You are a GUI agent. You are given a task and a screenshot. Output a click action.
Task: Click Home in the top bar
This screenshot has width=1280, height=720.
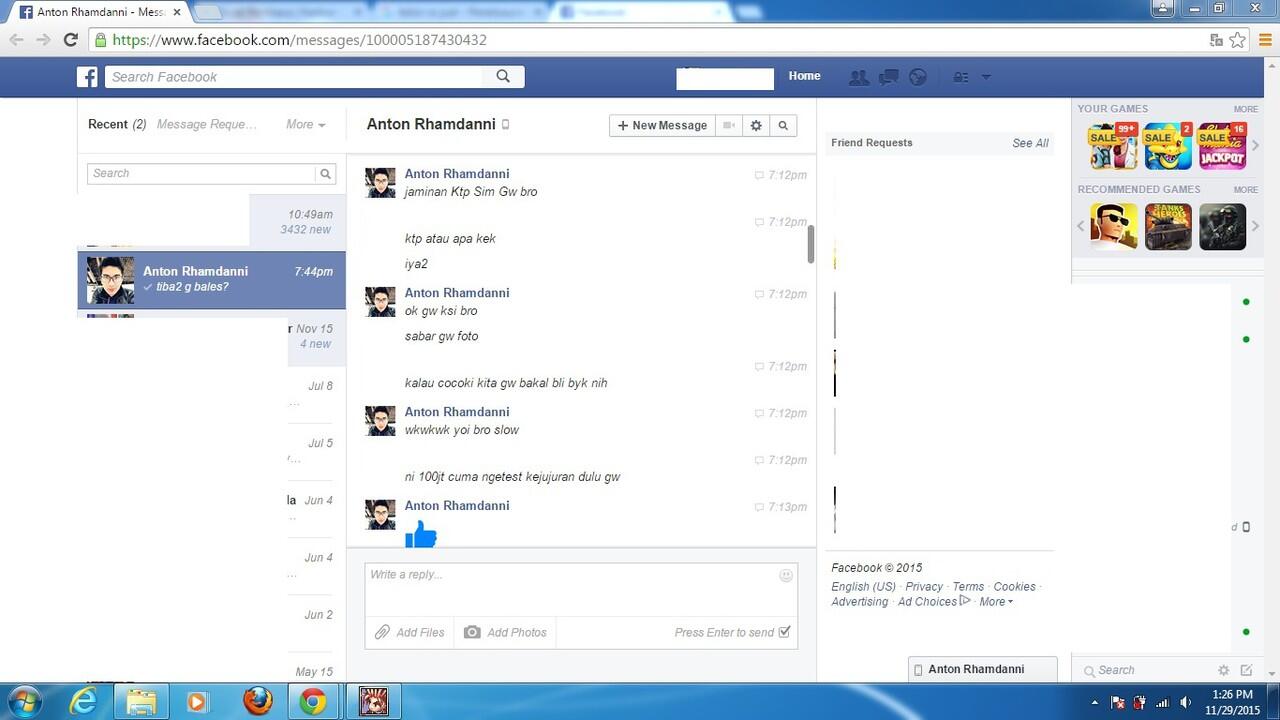(x=804, y=76)
